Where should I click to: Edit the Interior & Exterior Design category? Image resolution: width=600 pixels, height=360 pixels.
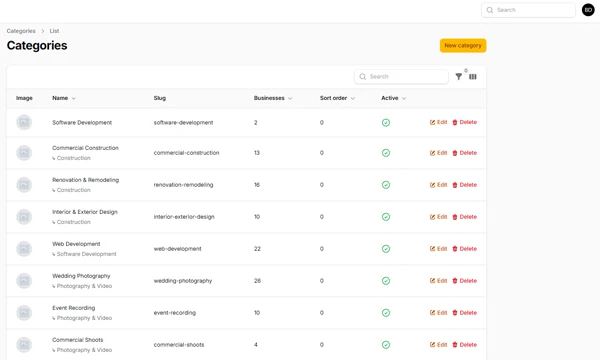439,217
